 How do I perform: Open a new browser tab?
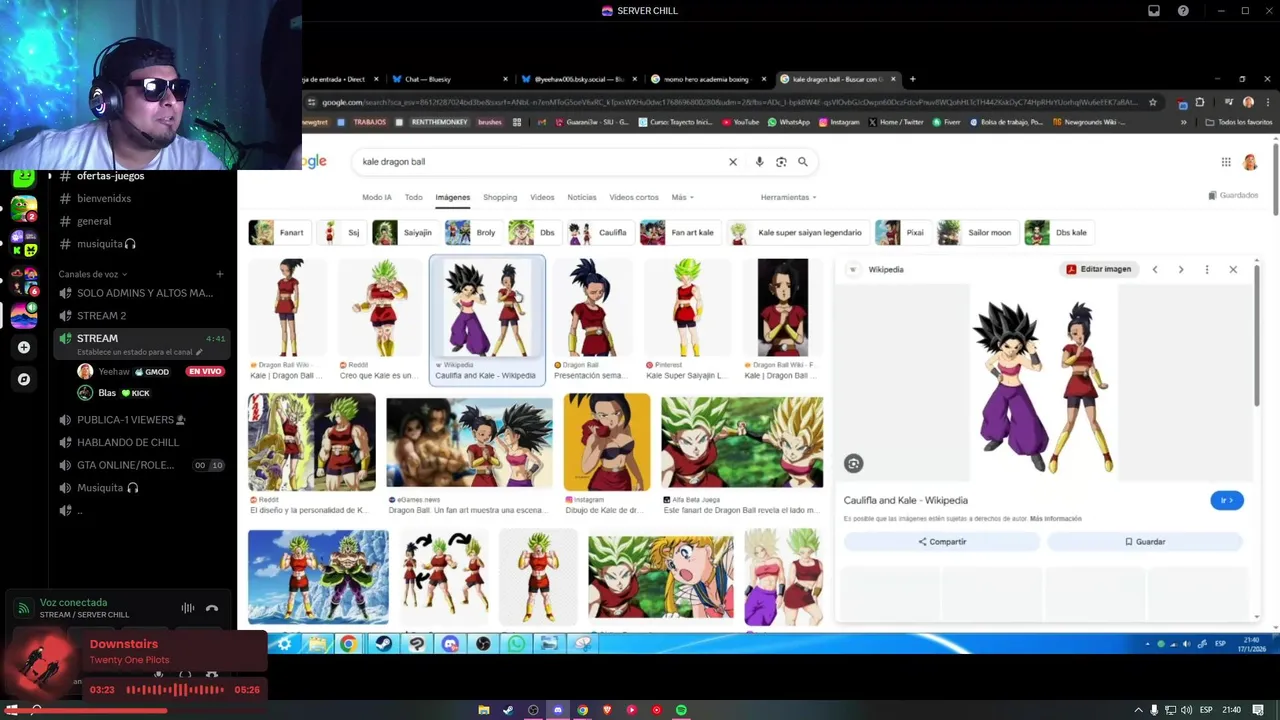pyautogui.click(x=912, y=79)
